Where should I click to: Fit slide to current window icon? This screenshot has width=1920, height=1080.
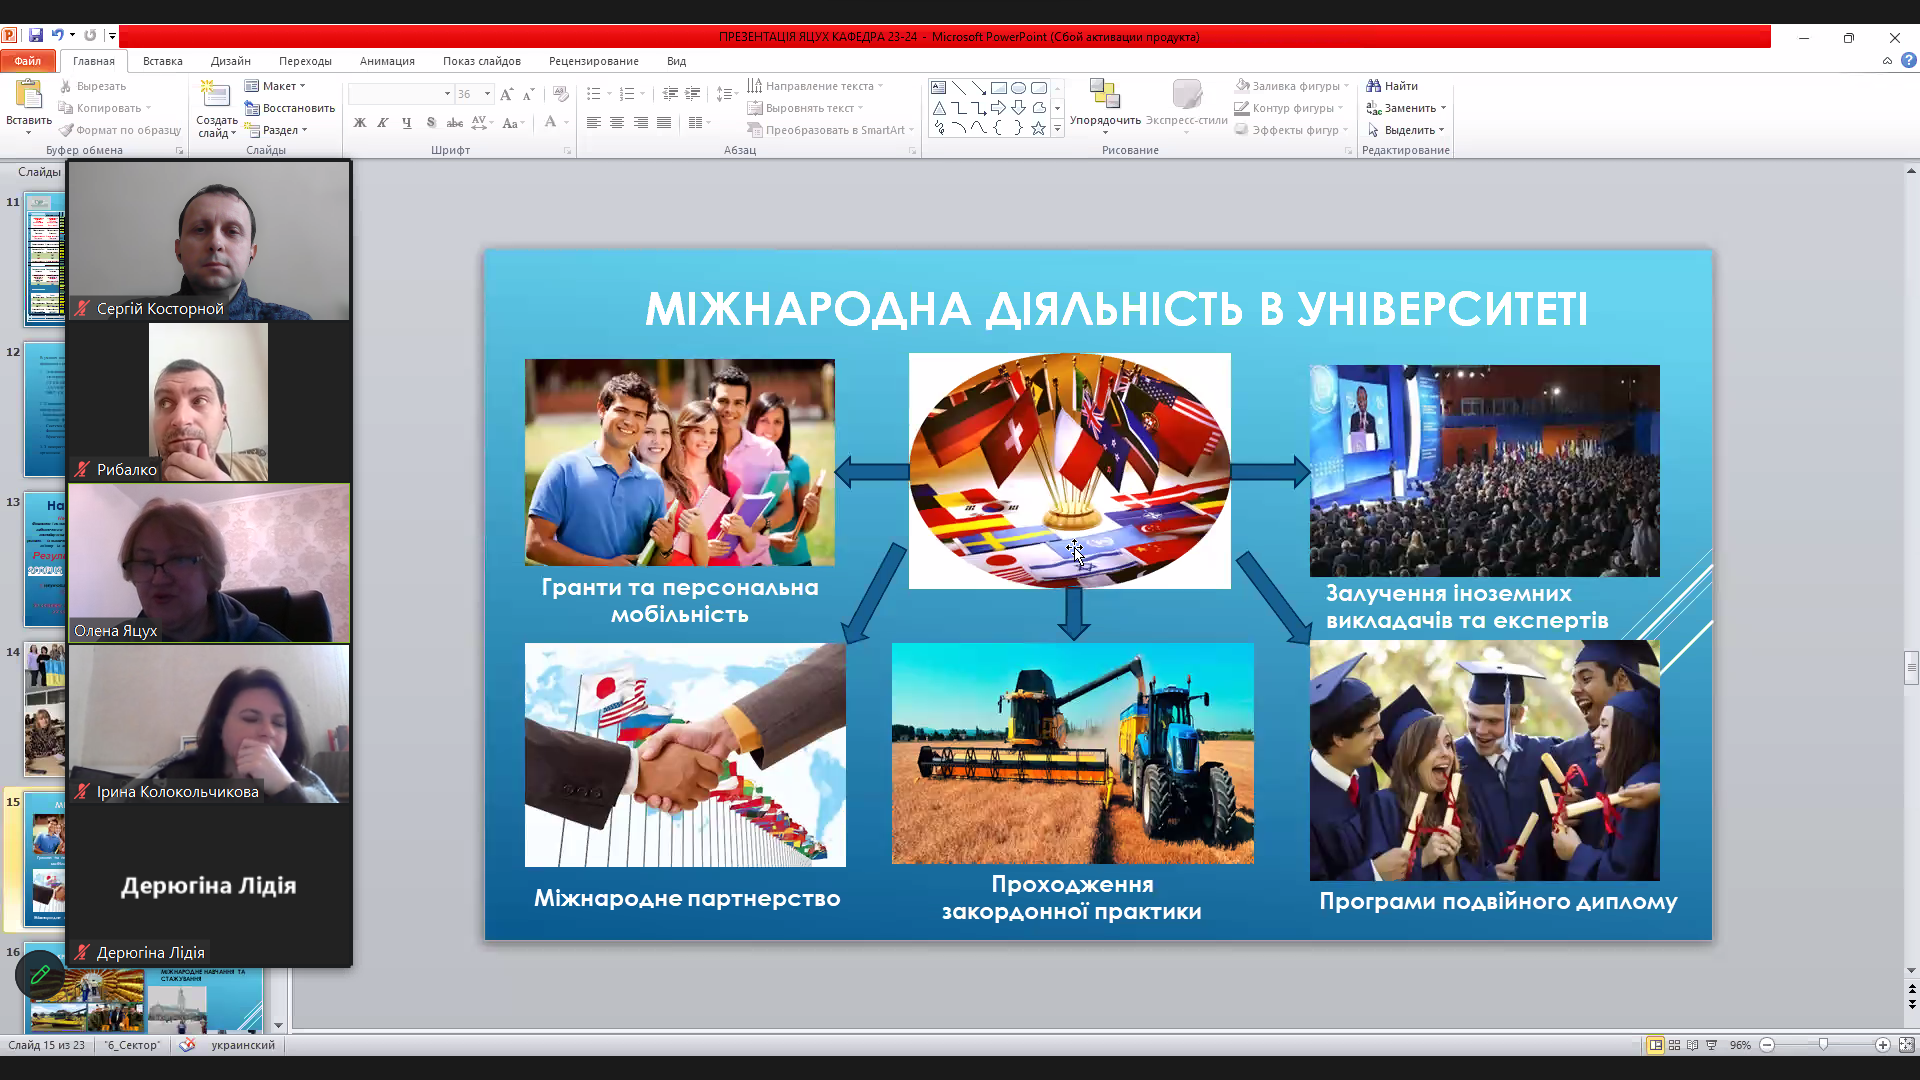1906,1045
